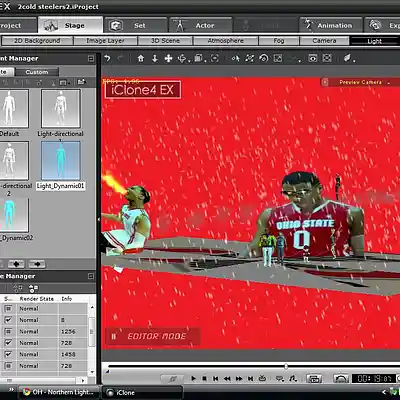Click the disabled realtime toggle near play
Image resolution: width=400 pixels, height=400 pixels.
coord(173,378)
